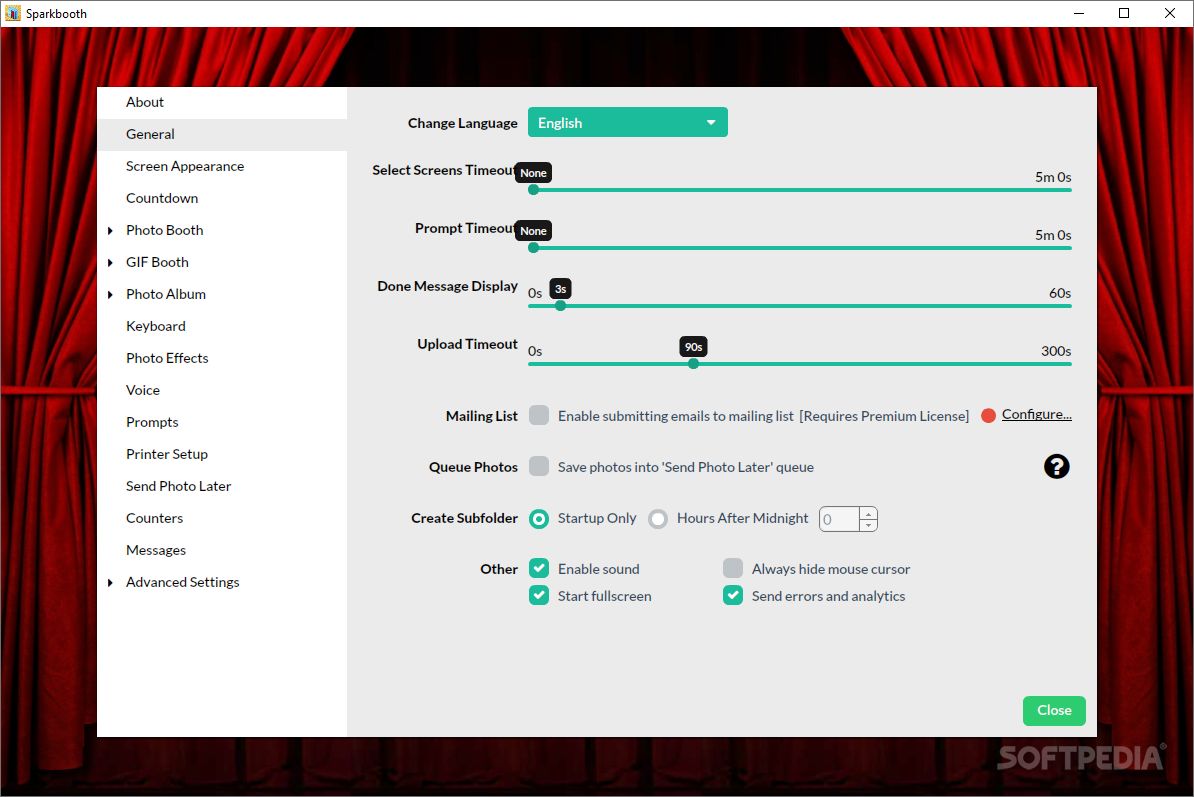Open Voice settings
The image size is (1194, 797).
pyautogui.click(x=222, y=390)
